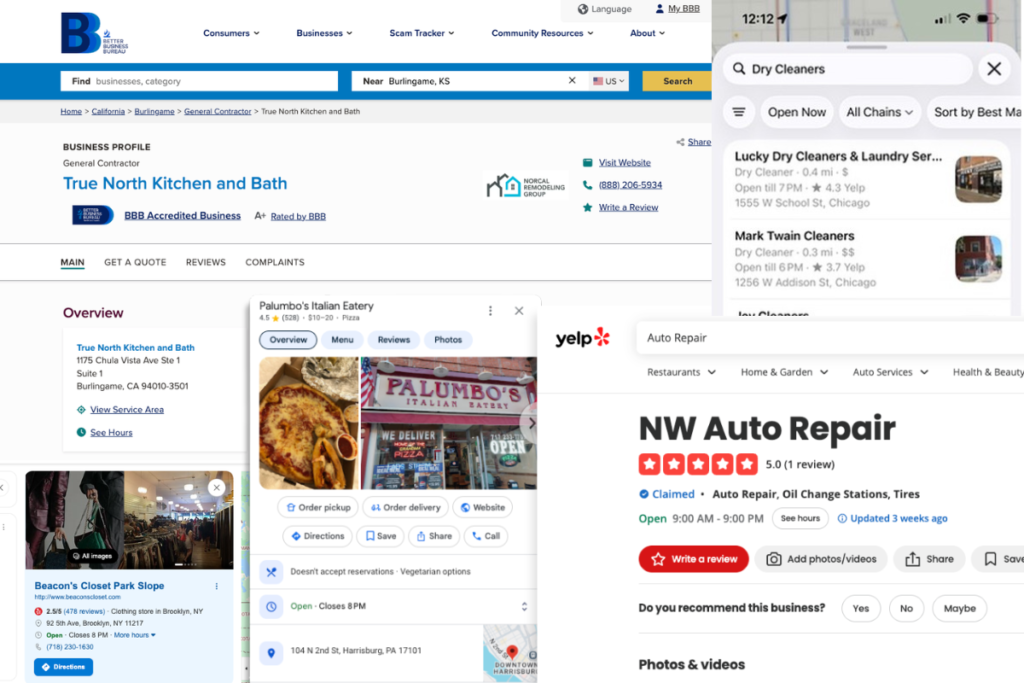
Task: Switch to GET A QUOTE tab
Action: pyautogui.click(x=135, y=262)
